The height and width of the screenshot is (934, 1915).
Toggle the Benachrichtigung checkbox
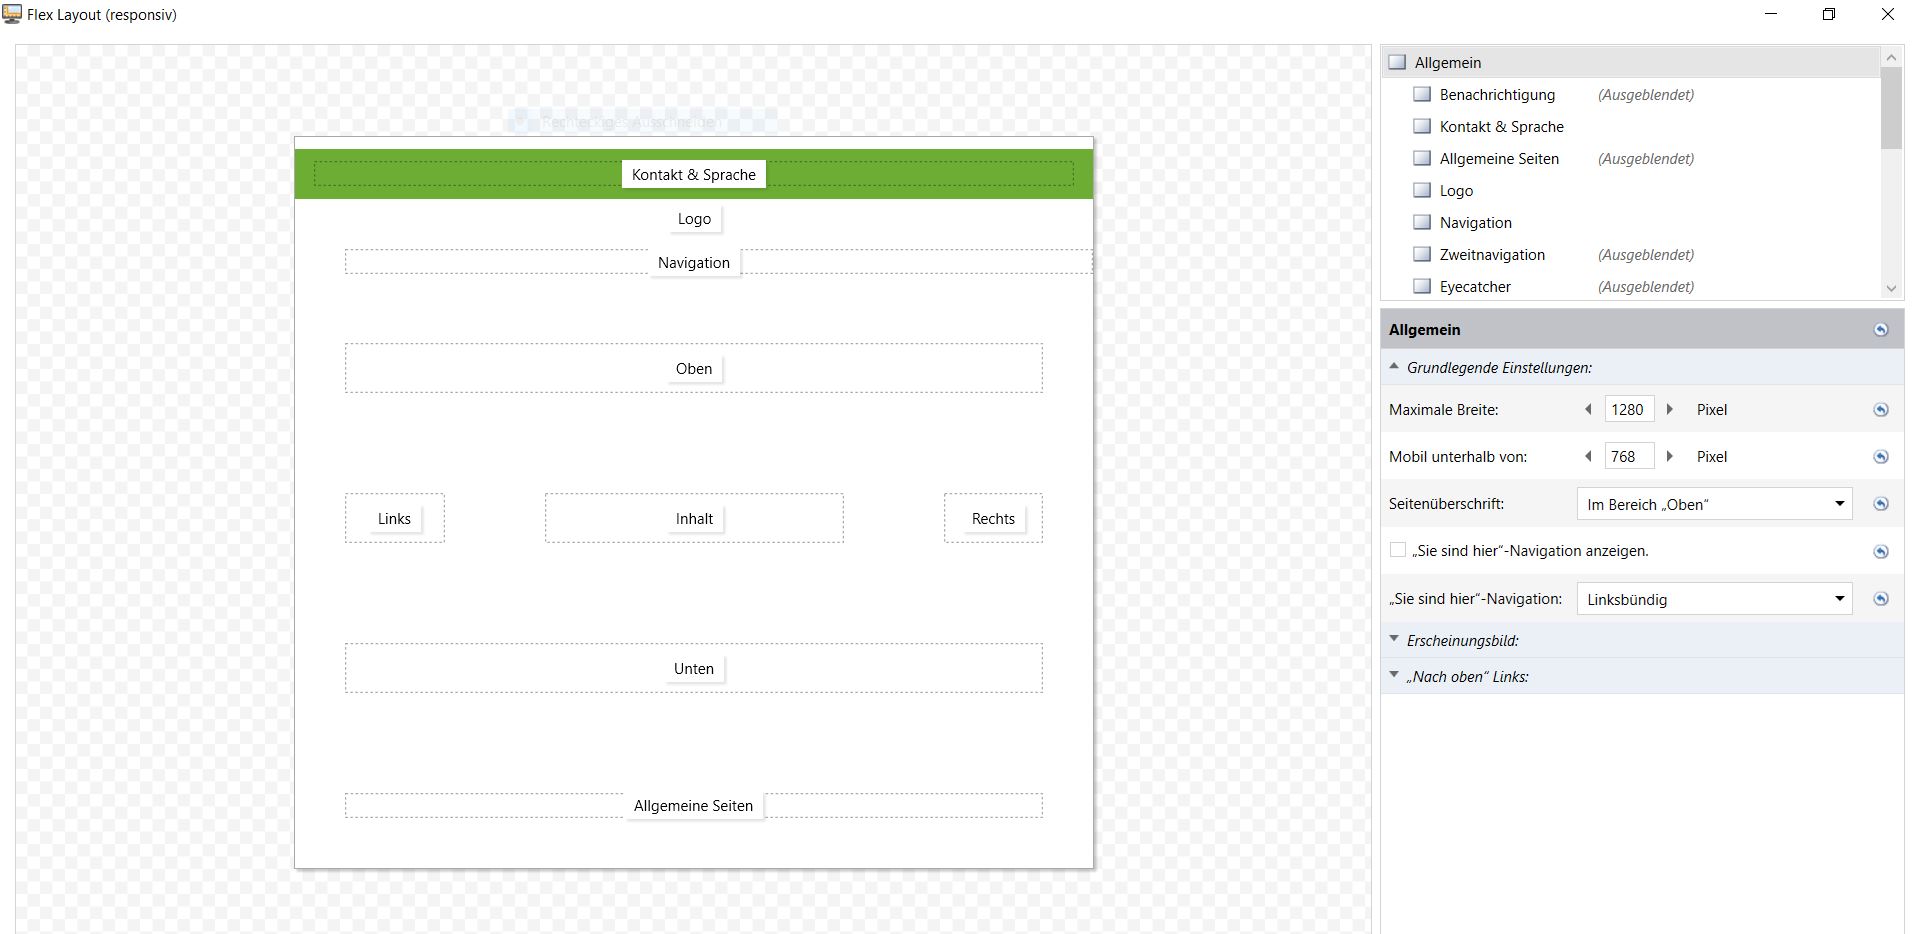(x=1422, y=95)
